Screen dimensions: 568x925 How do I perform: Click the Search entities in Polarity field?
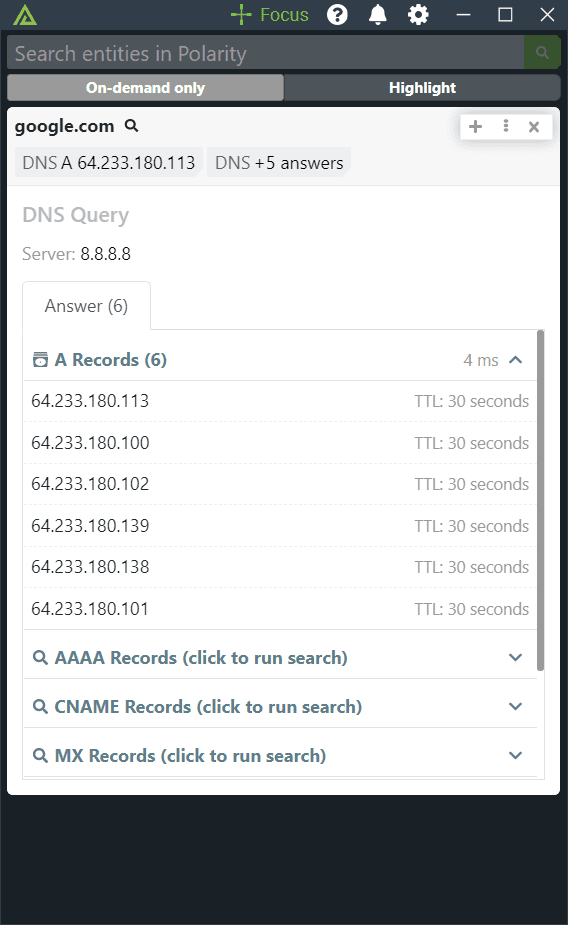pyautogui.click(x=265, y=53)
